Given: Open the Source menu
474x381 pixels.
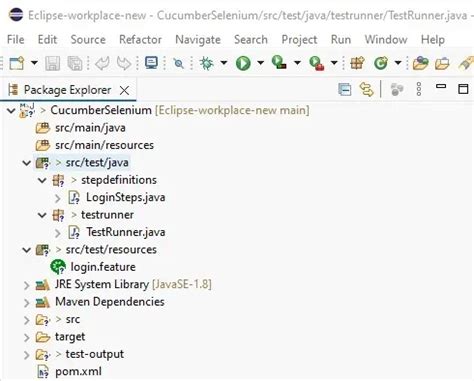Looking at the screenshot, I should pos(88,39).
